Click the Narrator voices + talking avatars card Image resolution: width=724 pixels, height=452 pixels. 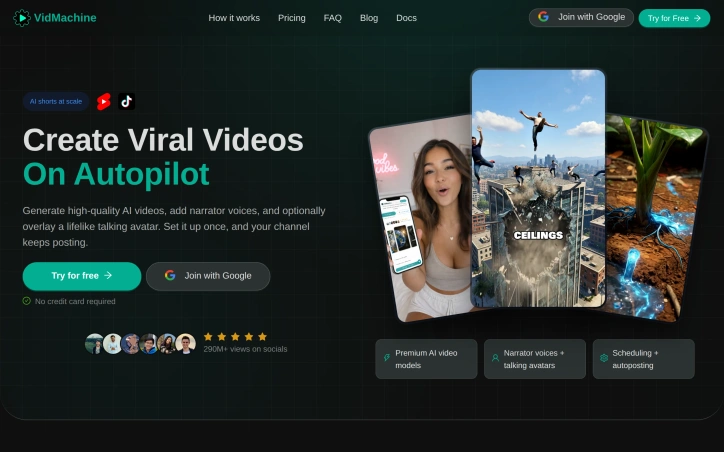coord(535,359)
